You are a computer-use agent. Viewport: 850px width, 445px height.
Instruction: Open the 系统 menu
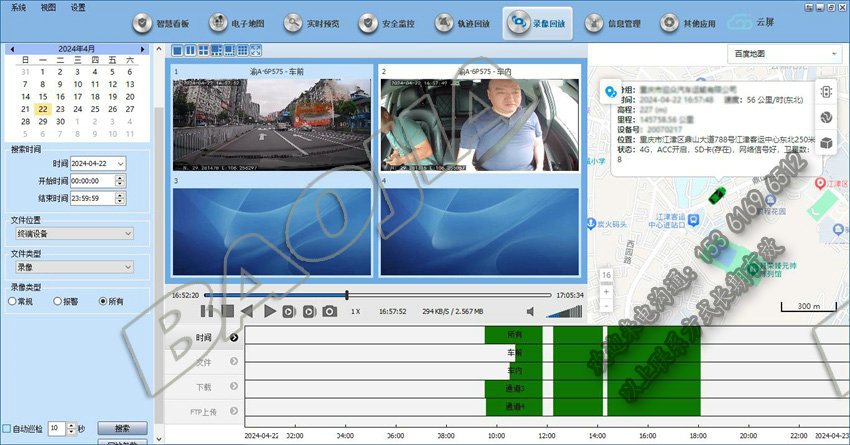tap(18, 7)
